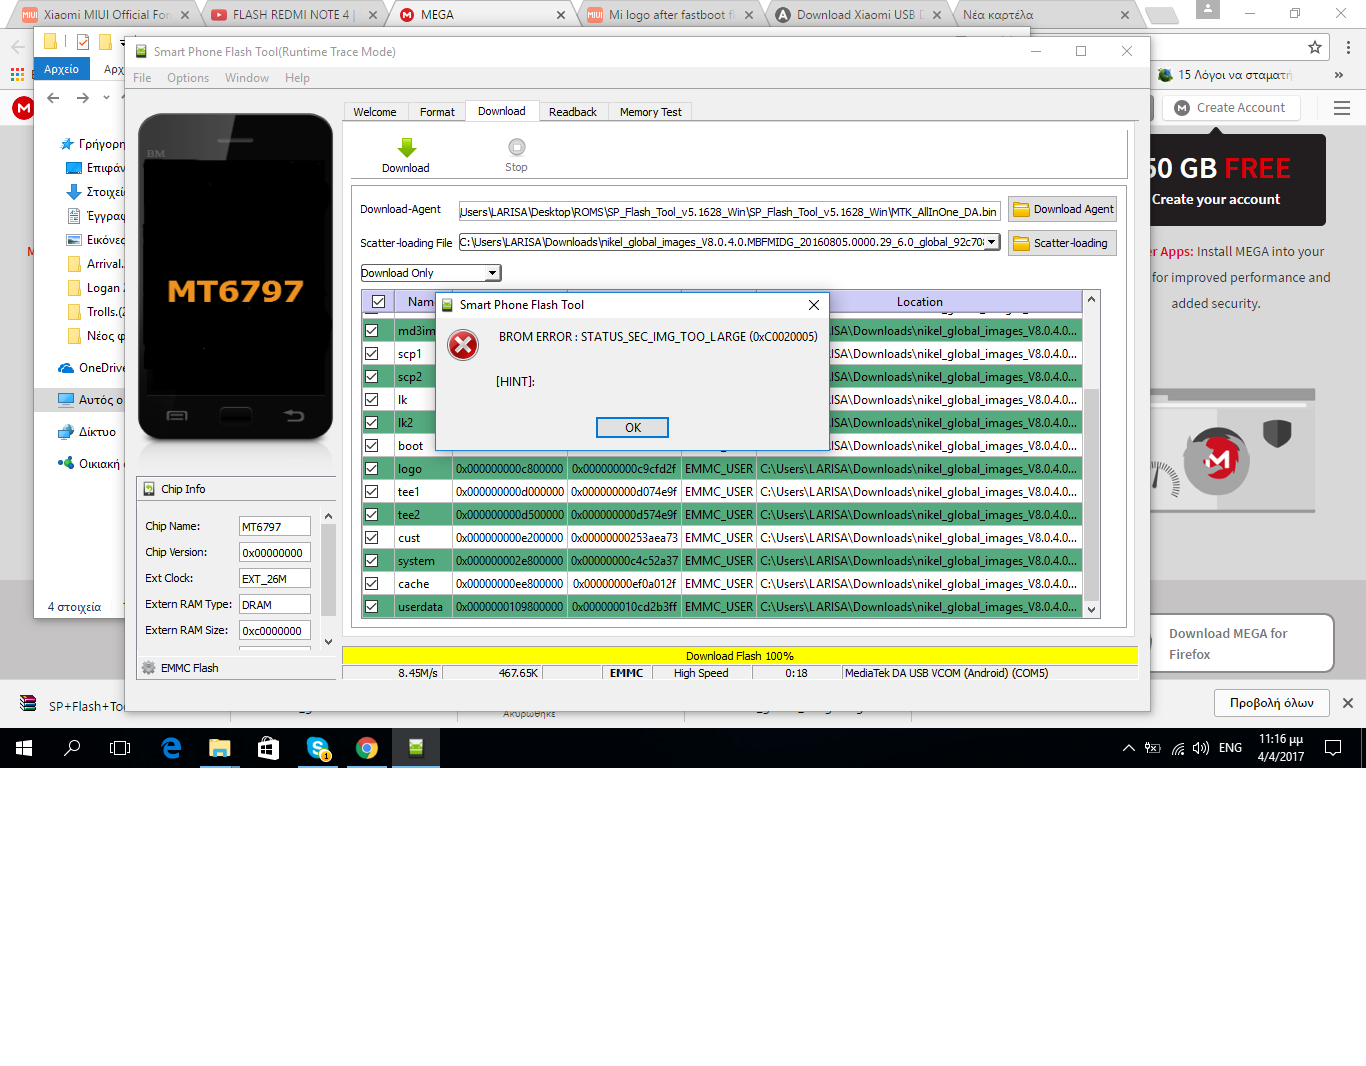Switch to the Format tab

(437, 112)
